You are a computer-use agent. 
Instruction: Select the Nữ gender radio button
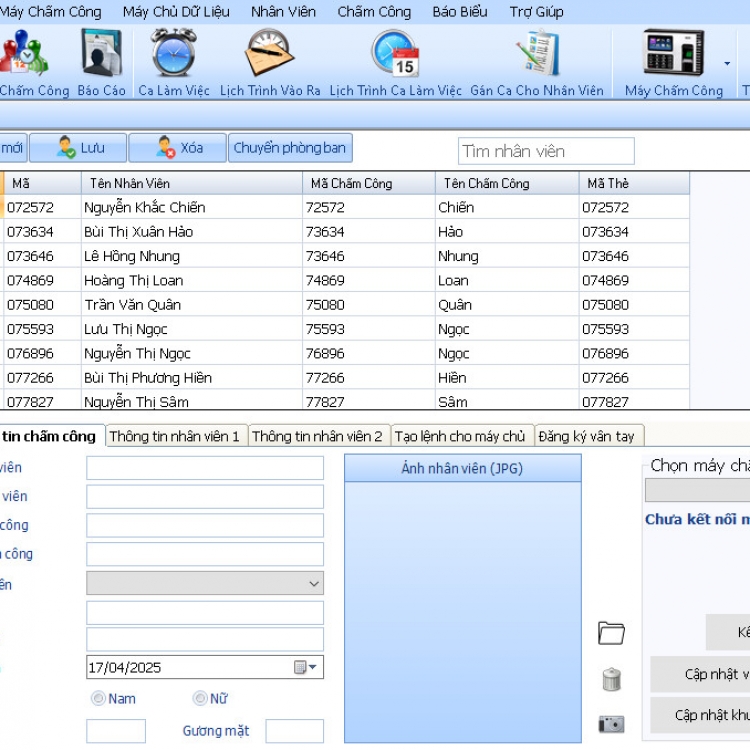click(200, 698)
